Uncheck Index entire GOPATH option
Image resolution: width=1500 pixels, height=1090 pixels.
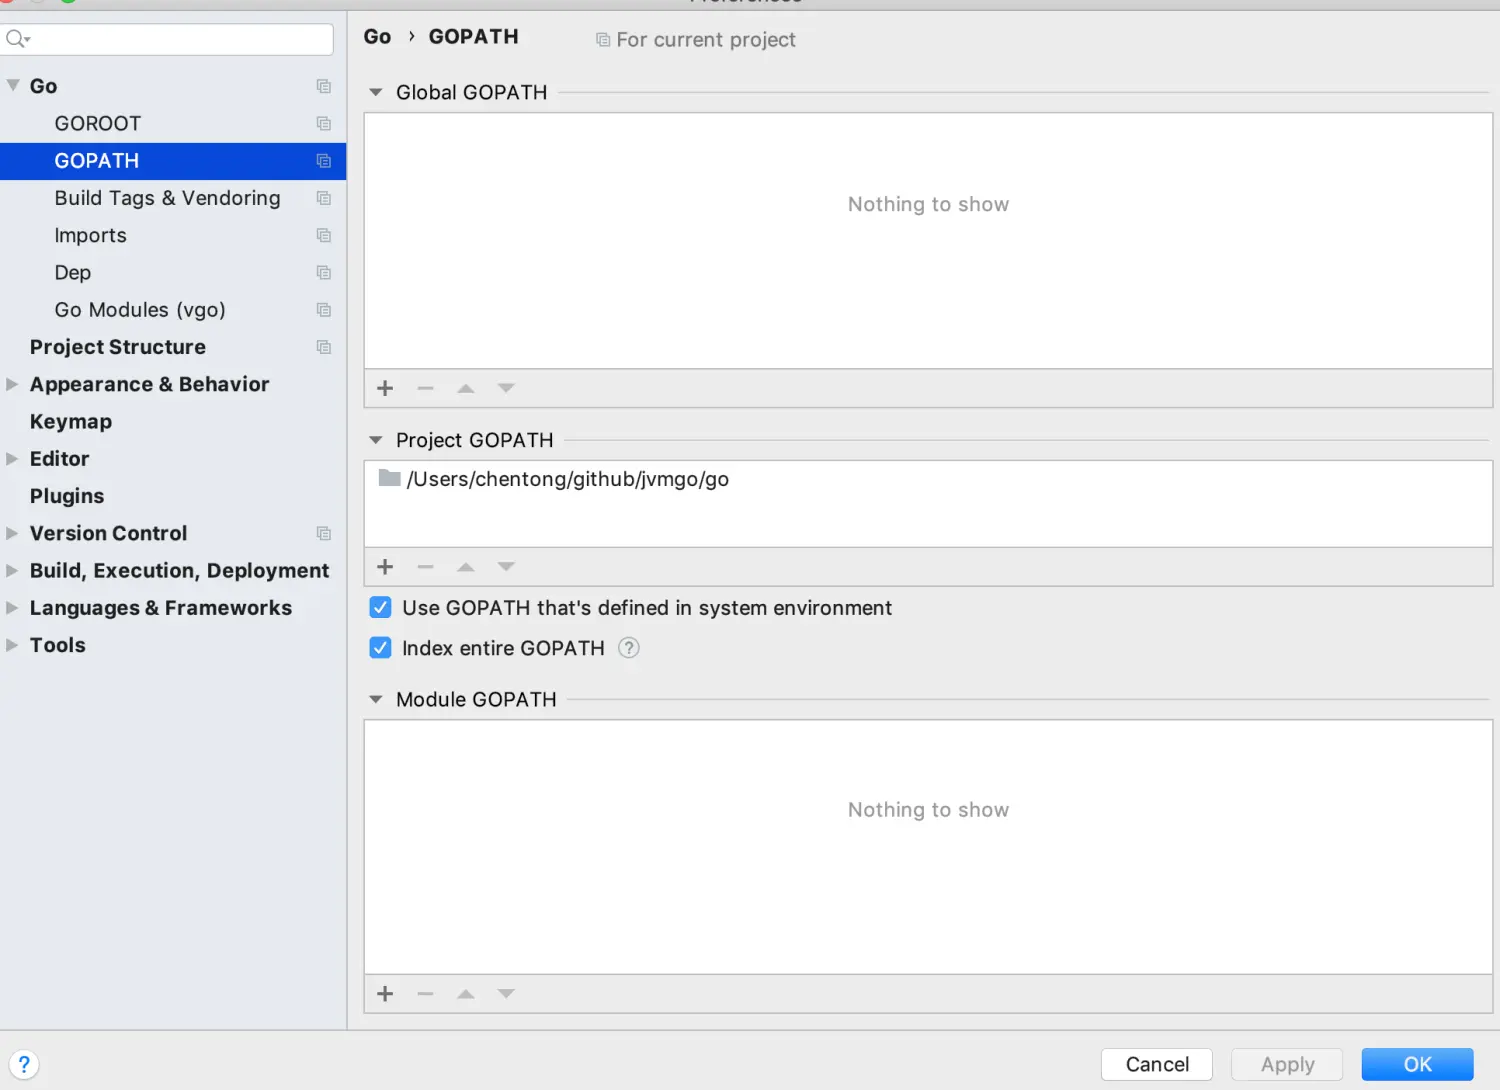point(381,648)
